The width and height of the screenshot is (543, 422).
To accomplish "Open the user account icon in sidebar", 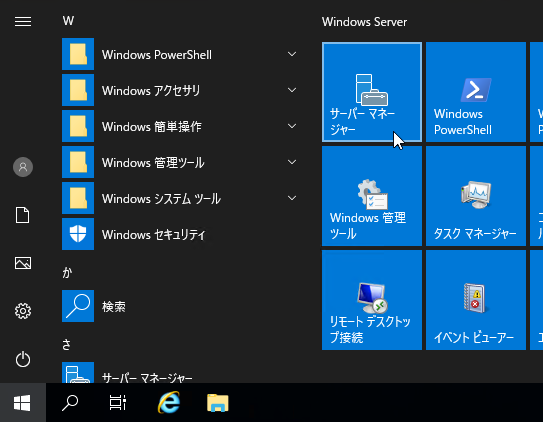I will coord(23,167).
